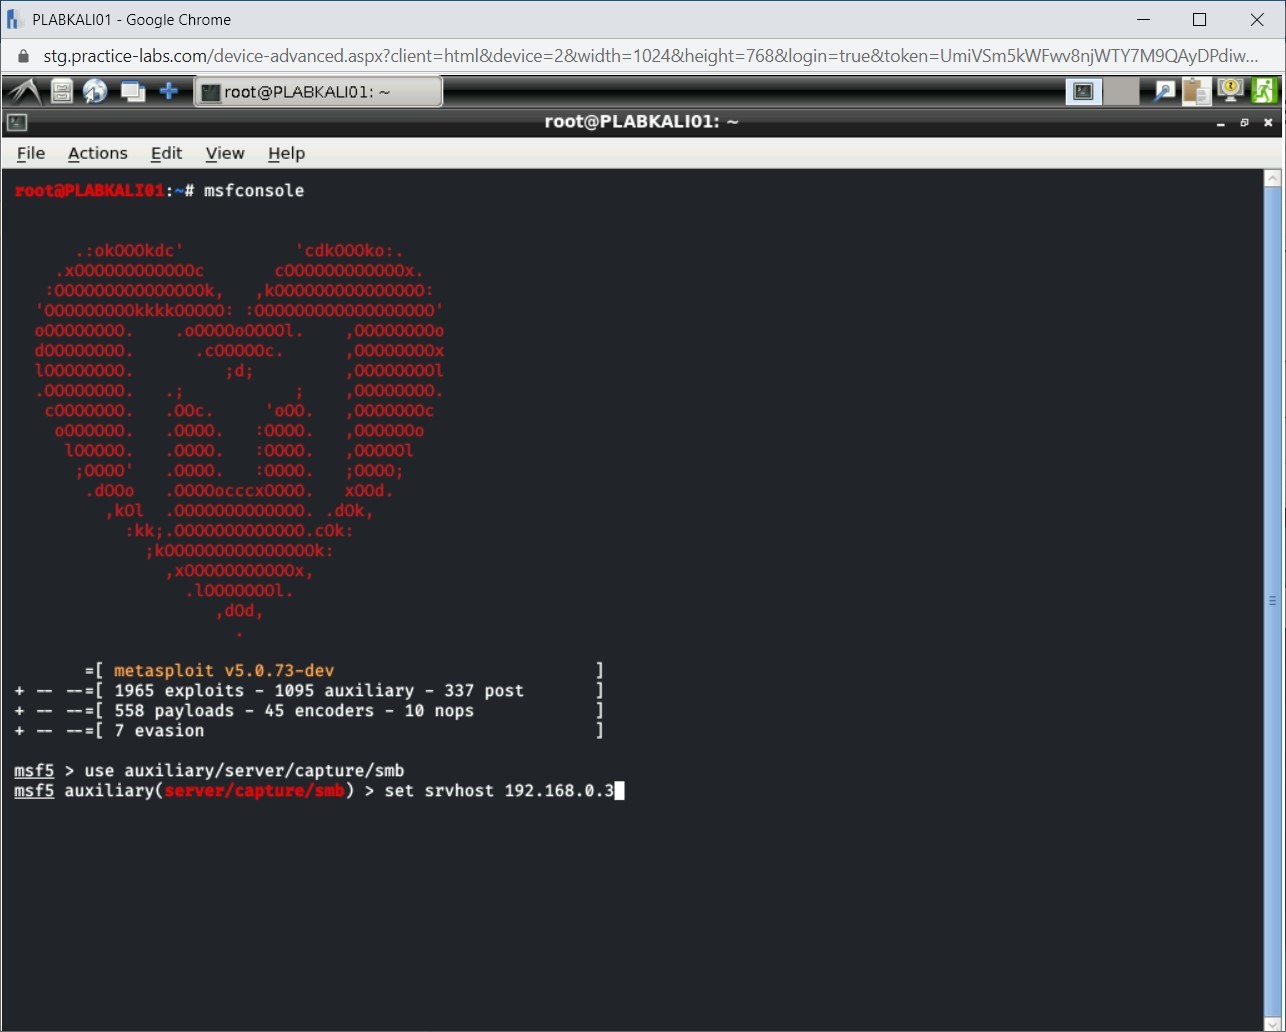The image size is (1286, 1032).
Task: Open the Actions menu
Action: [97, 153]
